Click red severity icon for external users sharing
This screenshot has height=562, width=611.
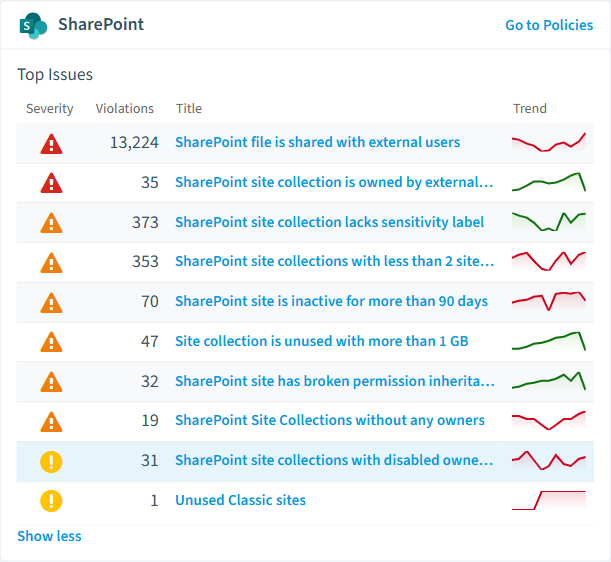click(x=51, y=144)
